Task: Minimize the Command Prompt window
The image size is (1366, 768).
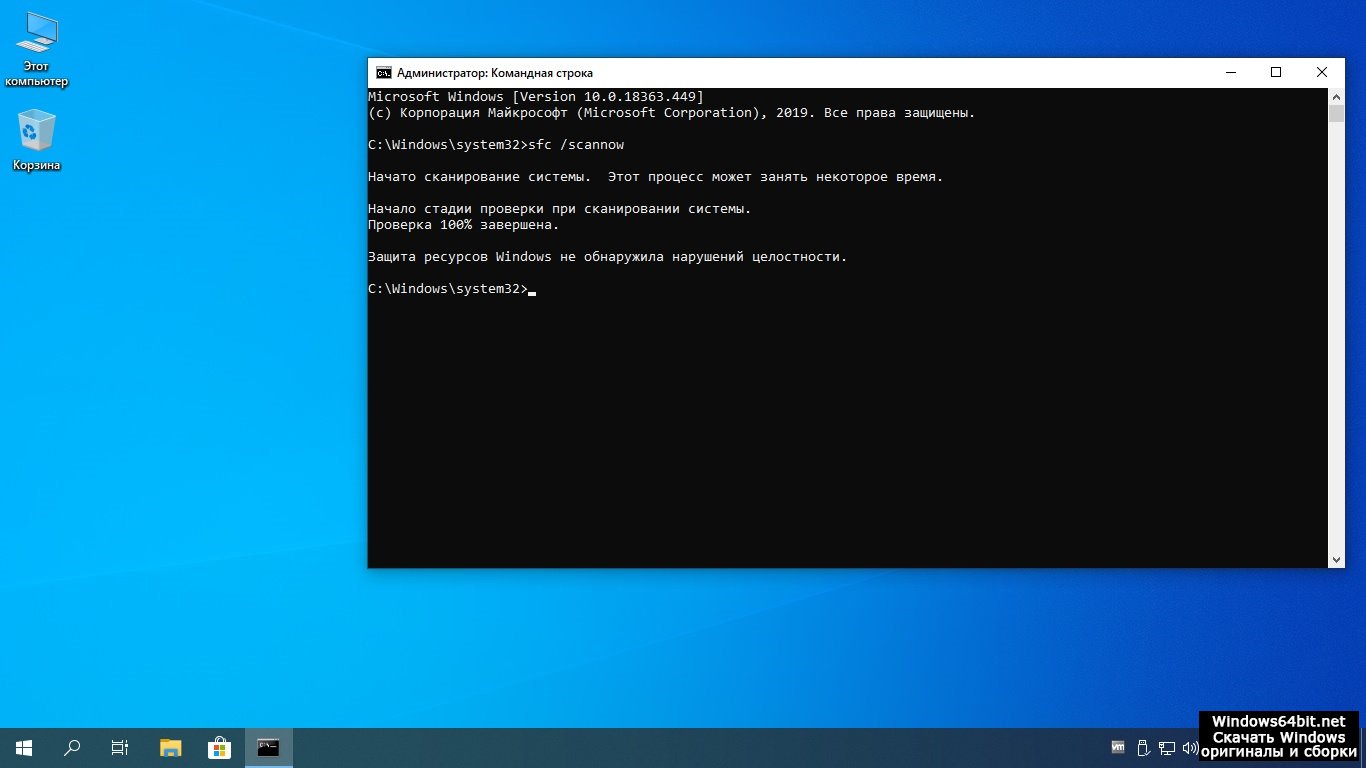Action: tap(1230, 73)
